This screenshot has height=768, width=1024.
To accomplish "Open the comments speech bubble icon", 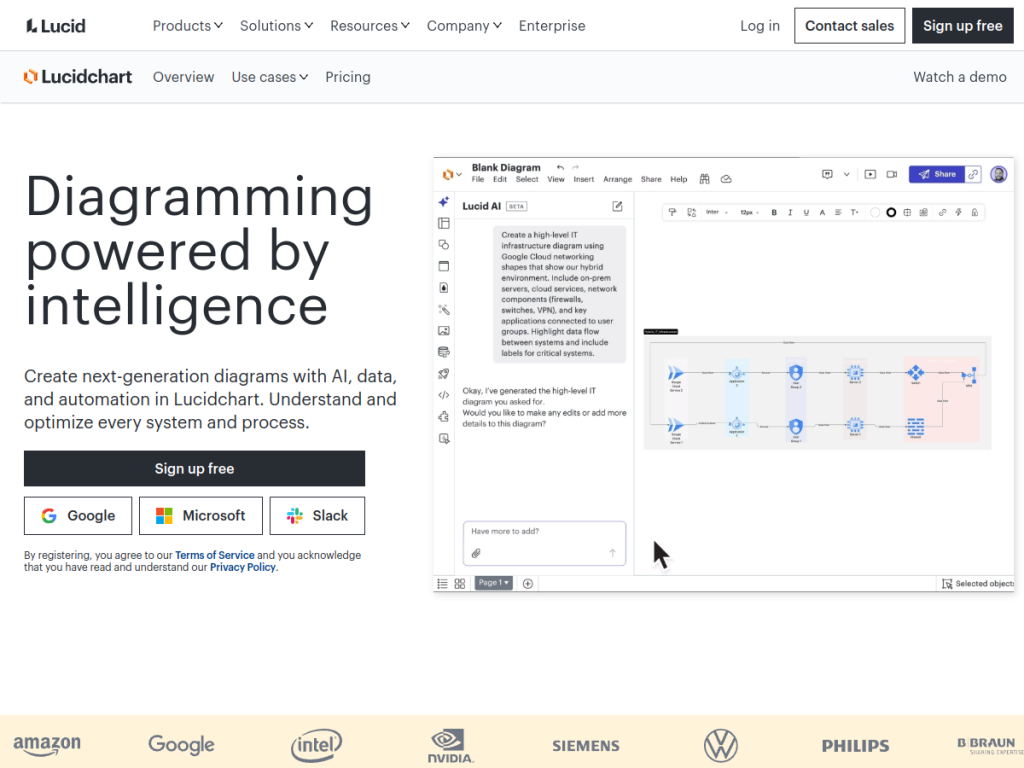I will (827, 174).
